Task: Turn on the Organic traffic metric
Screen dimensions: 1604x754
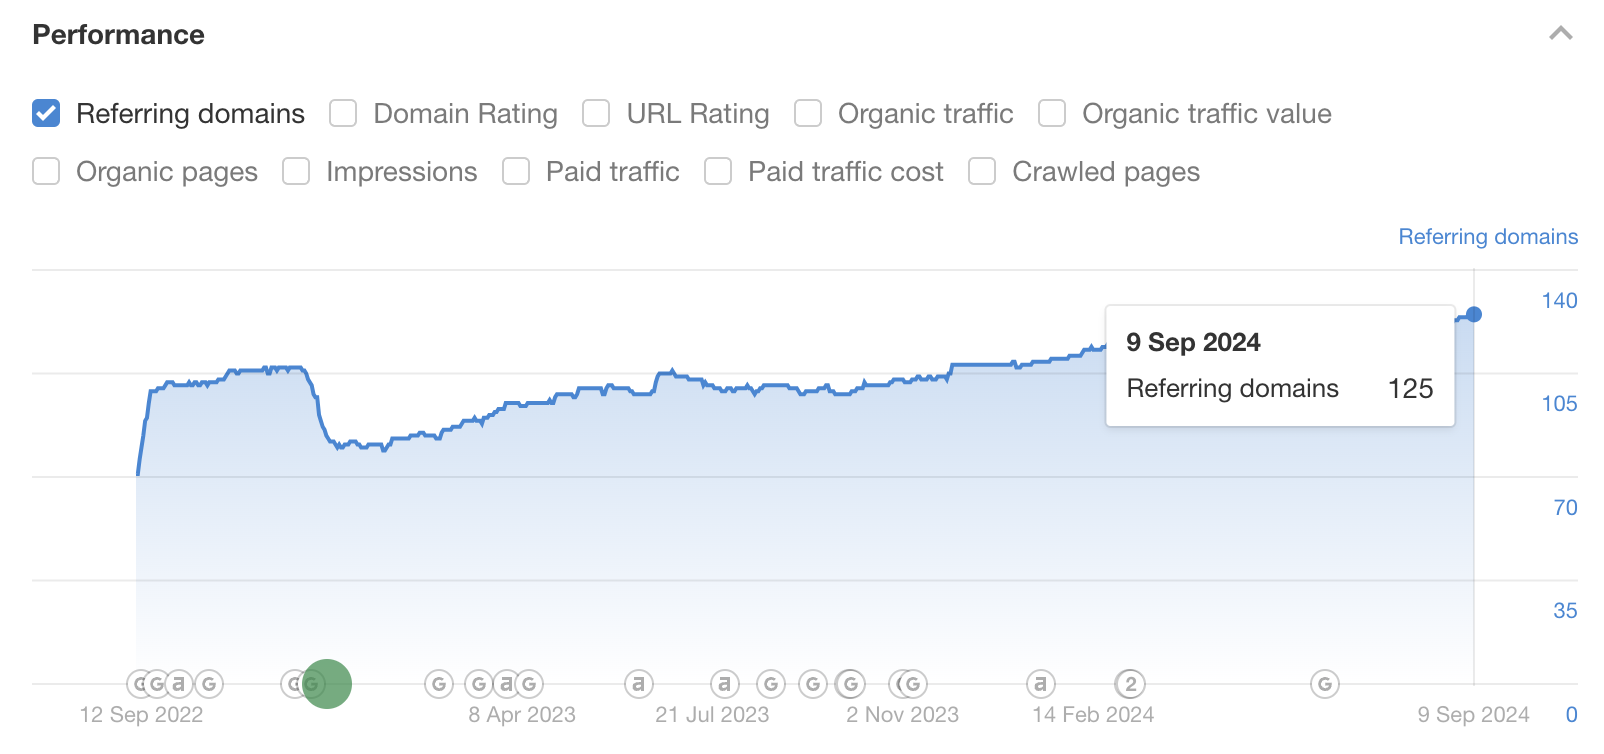Action: click(808, 113)
